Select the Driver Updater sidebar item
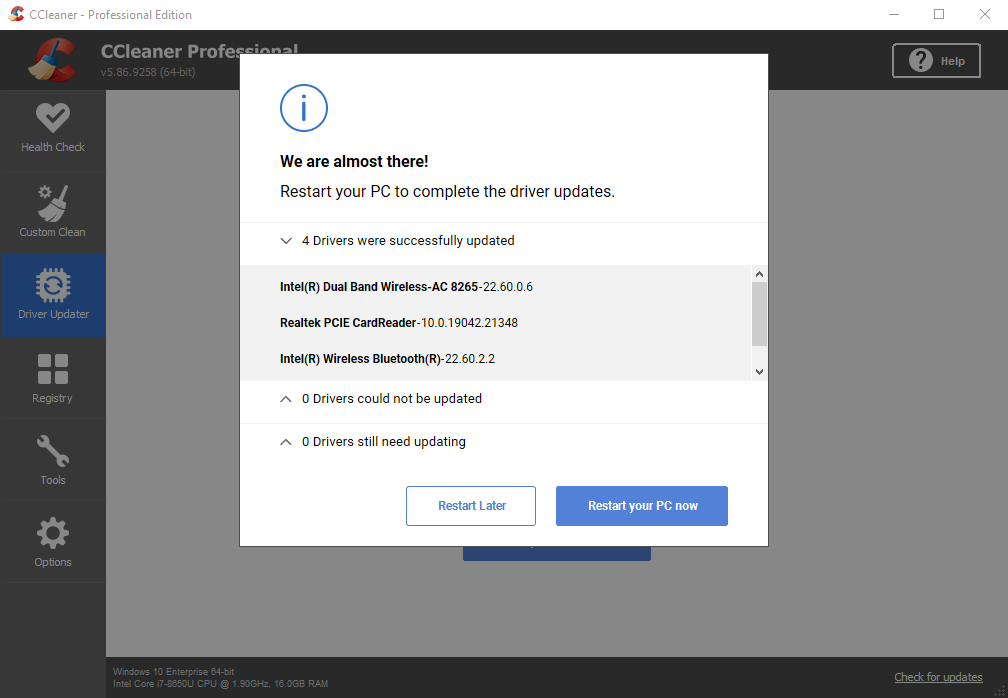 click(53, 295)
